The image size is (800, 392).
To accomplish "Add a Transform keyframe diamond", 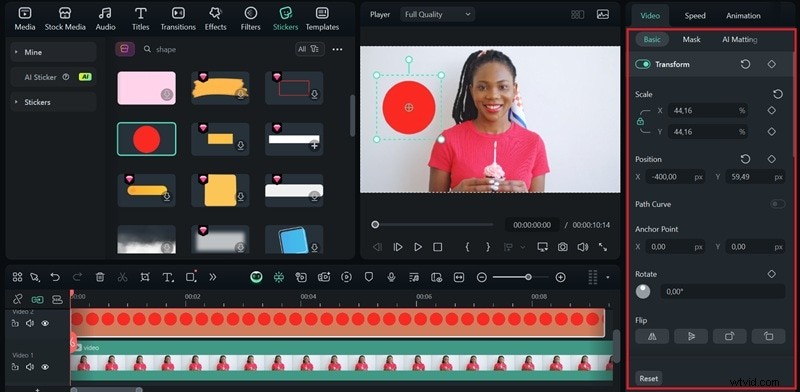I will coord(771,64).
